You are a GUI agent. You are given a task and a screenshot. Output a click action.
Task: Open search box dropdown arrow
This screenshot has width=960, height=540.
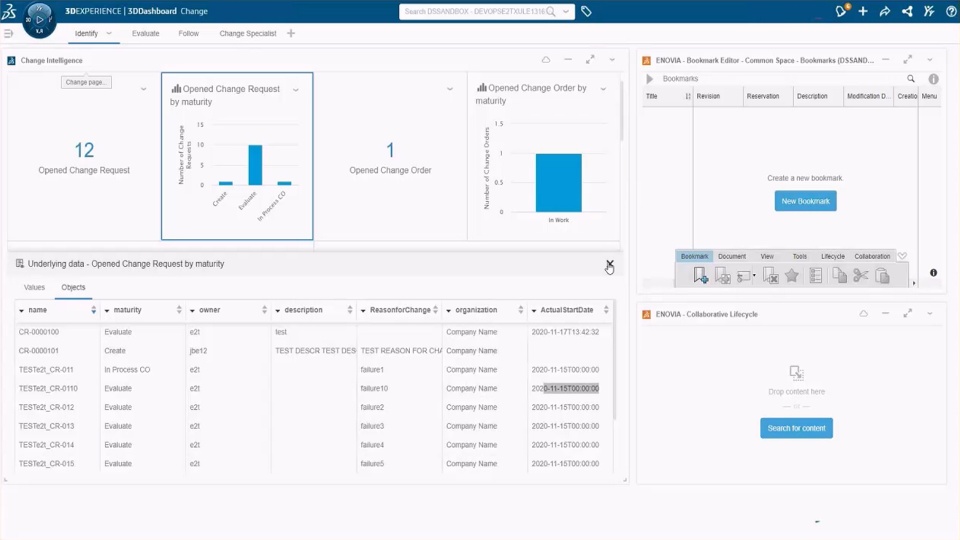(x=566, y=11)
